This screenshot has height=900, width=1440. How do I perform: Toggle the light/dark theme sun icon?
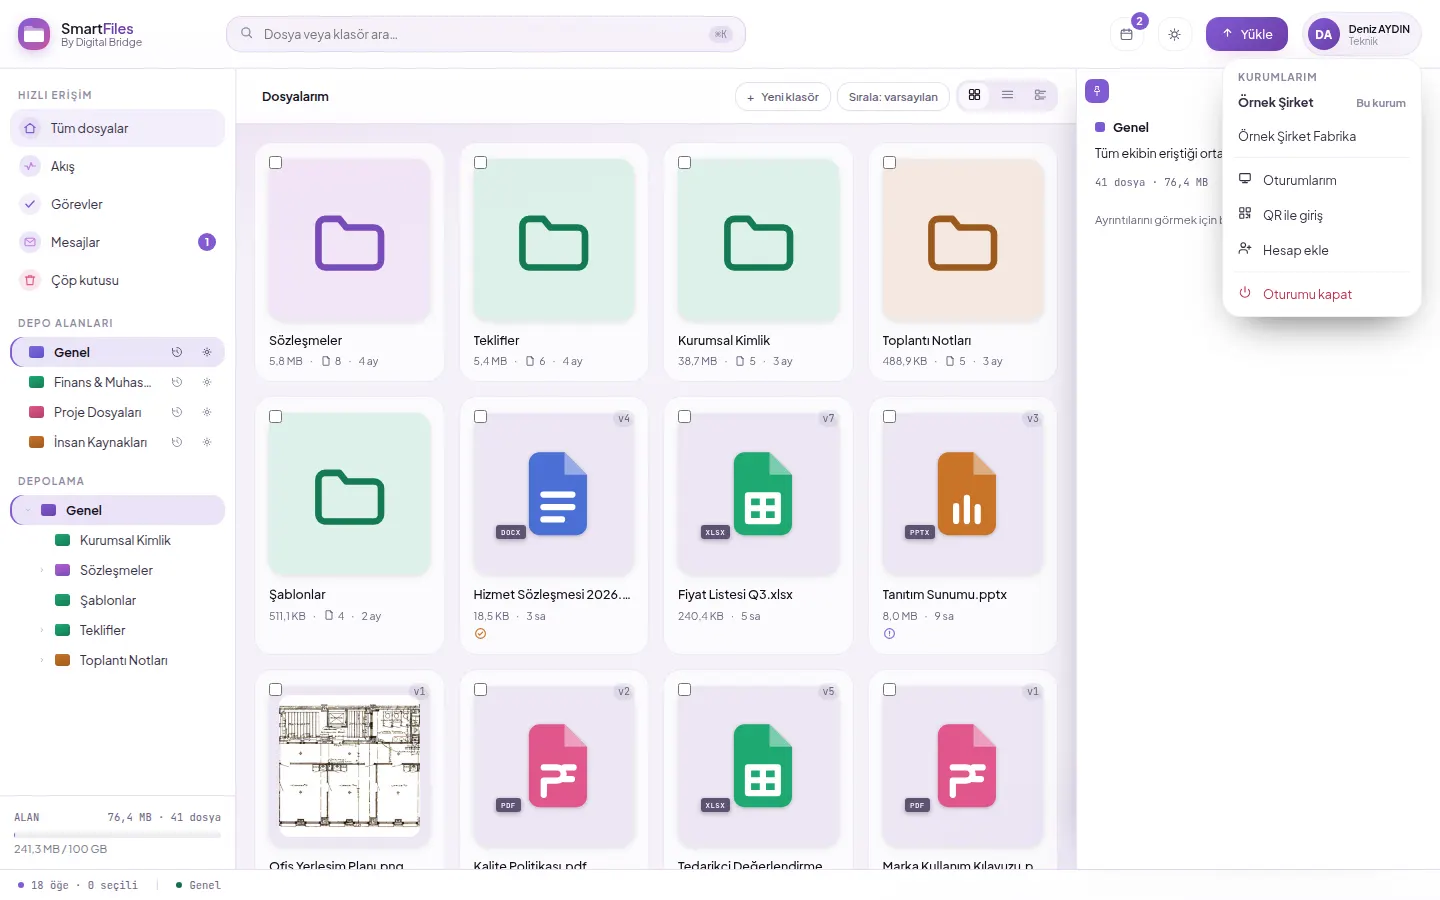[1175, 34]
